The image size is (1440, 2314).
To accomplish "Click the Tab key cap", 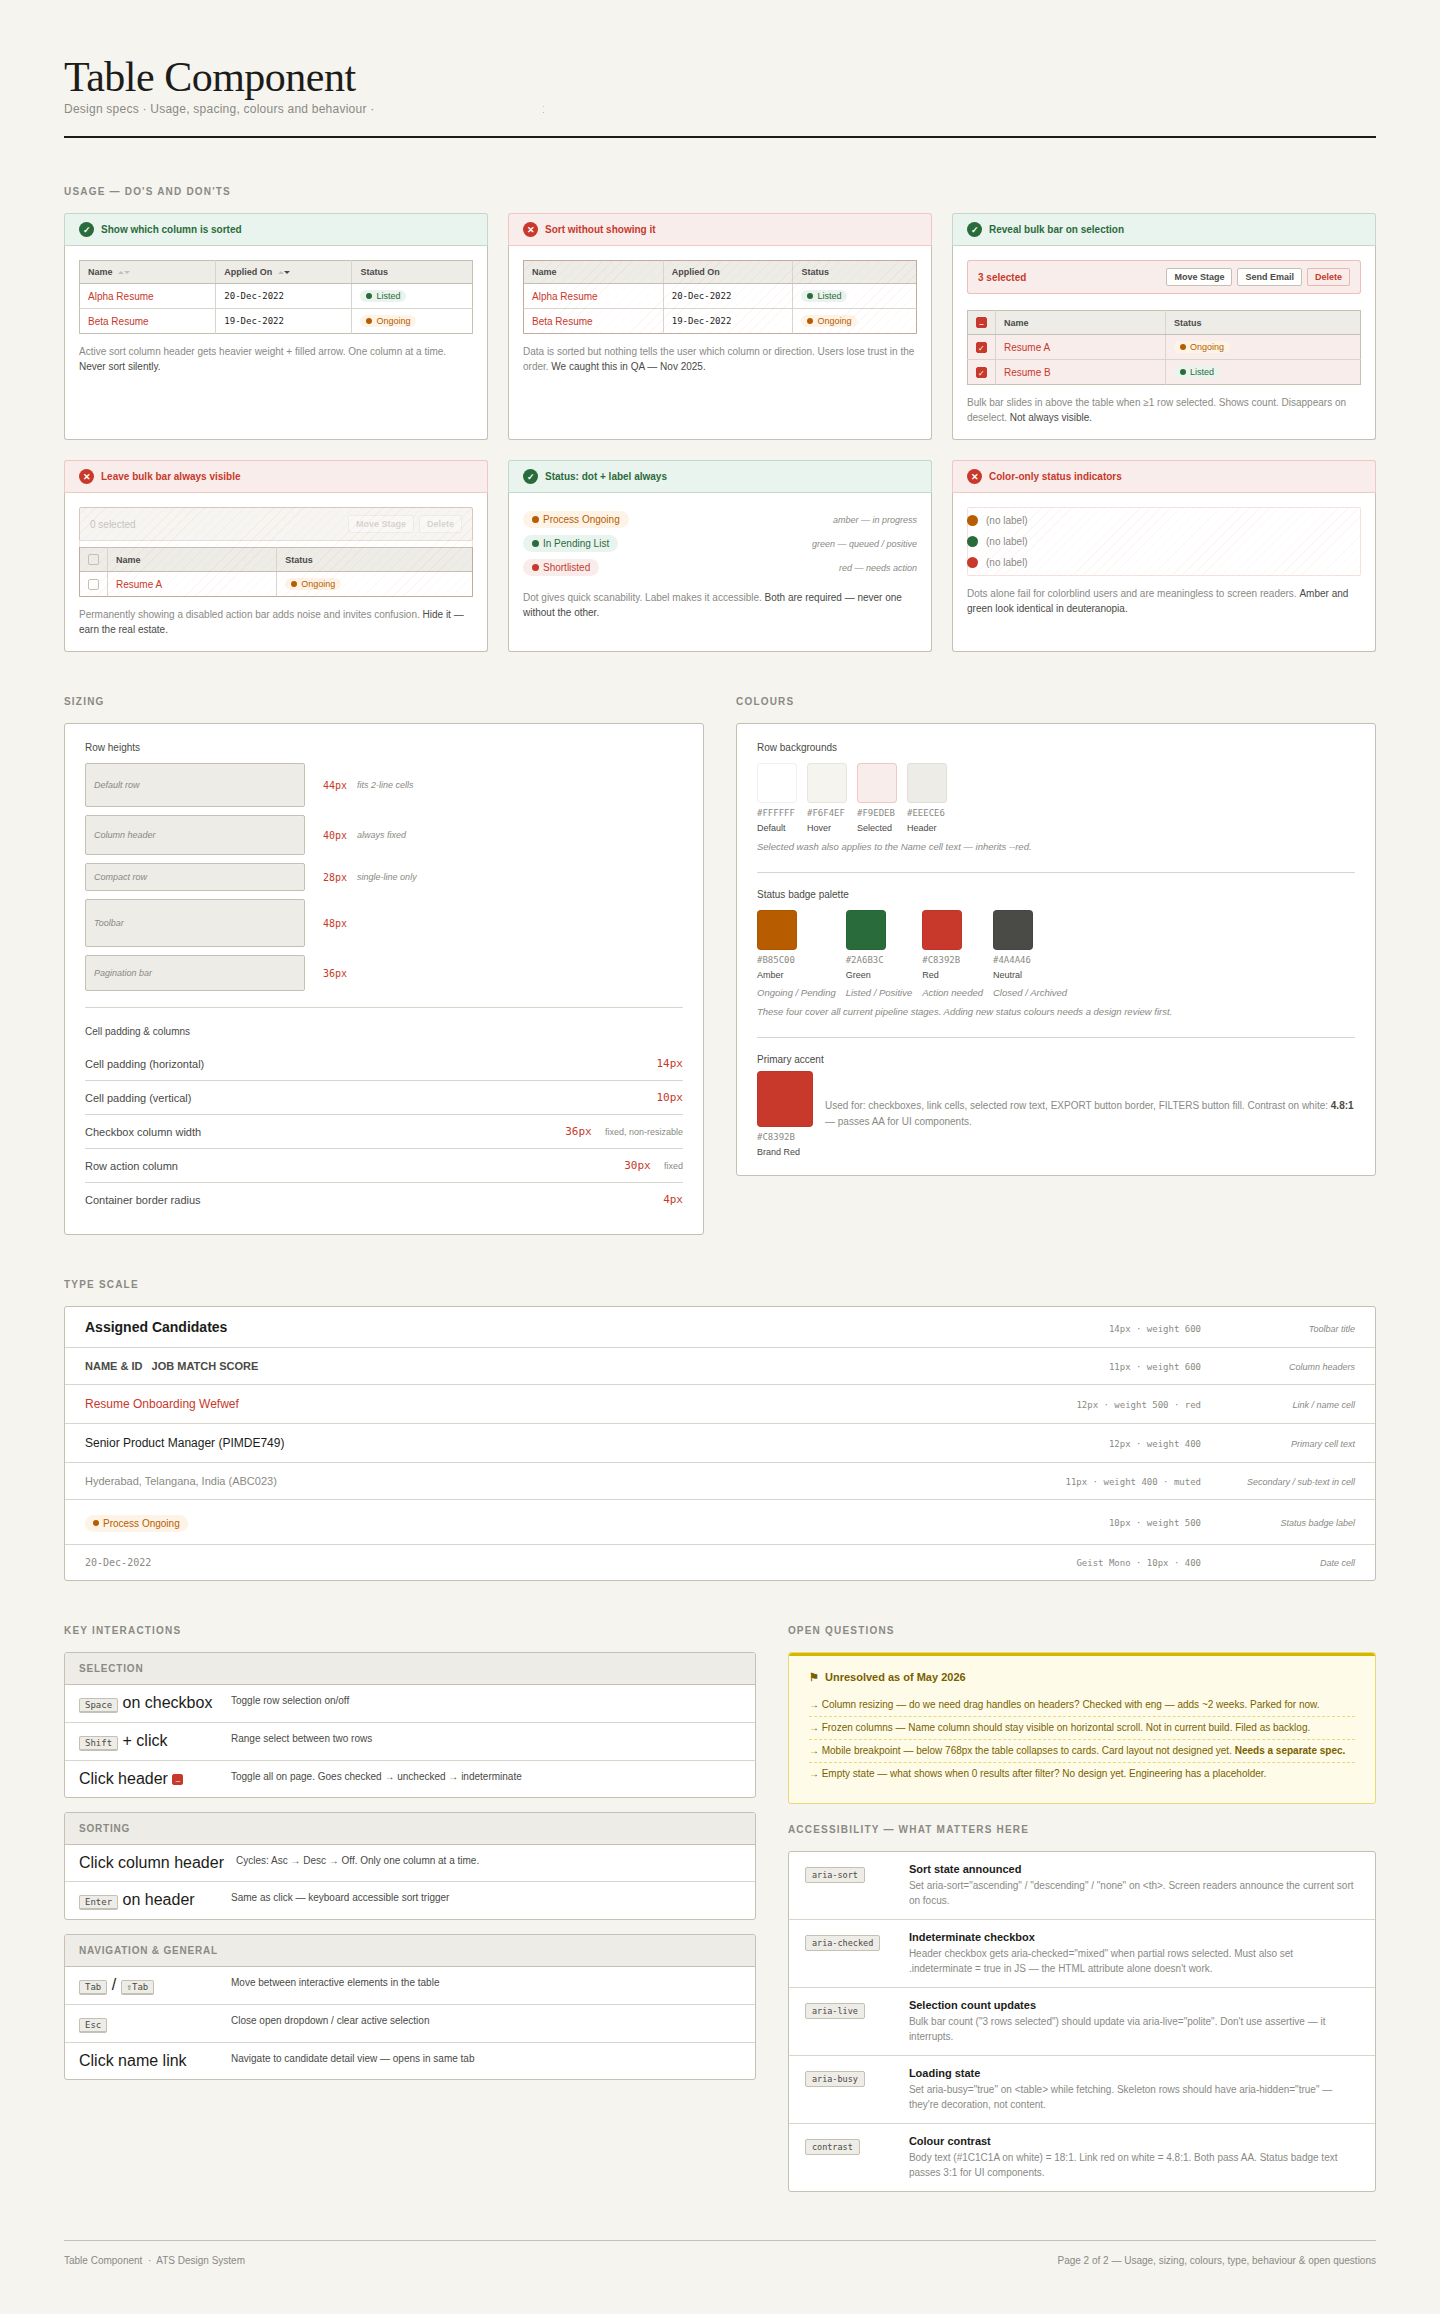I will [93, 1987].
